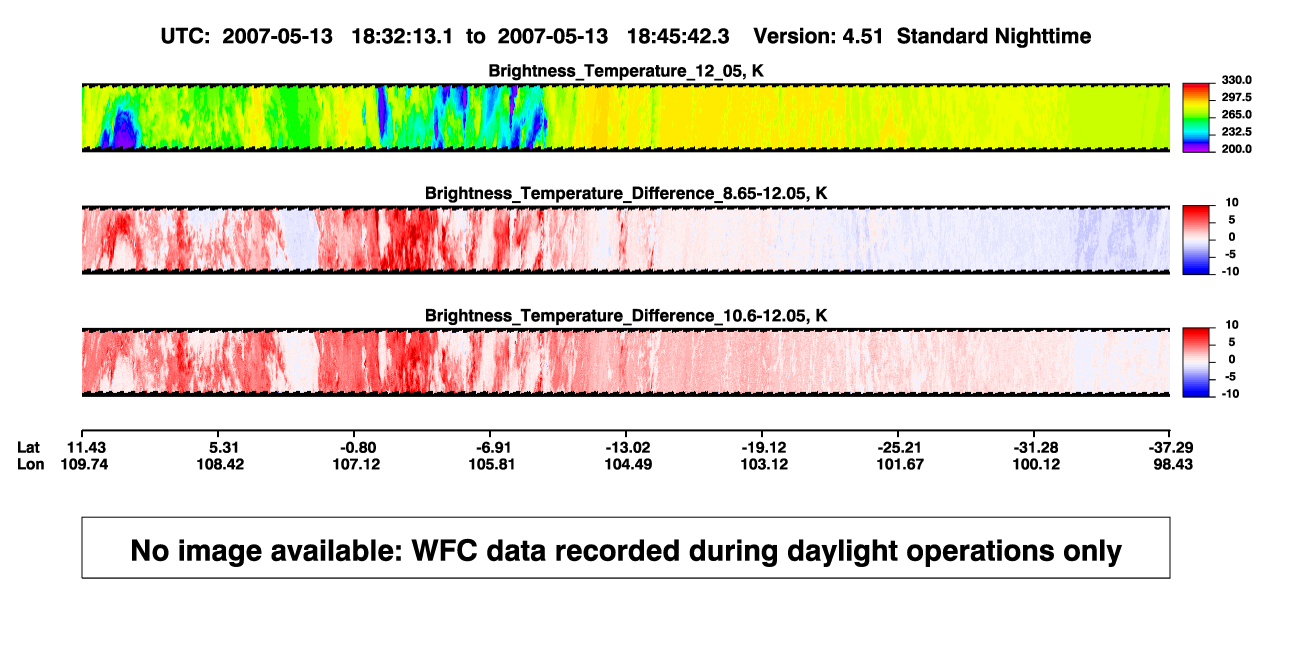Image resolution: width=1300 pixels, height=667 pixels.
Task: Click the 'Standard Nighttime' header text
Action: pyautogui.click(x=994, y=36)
